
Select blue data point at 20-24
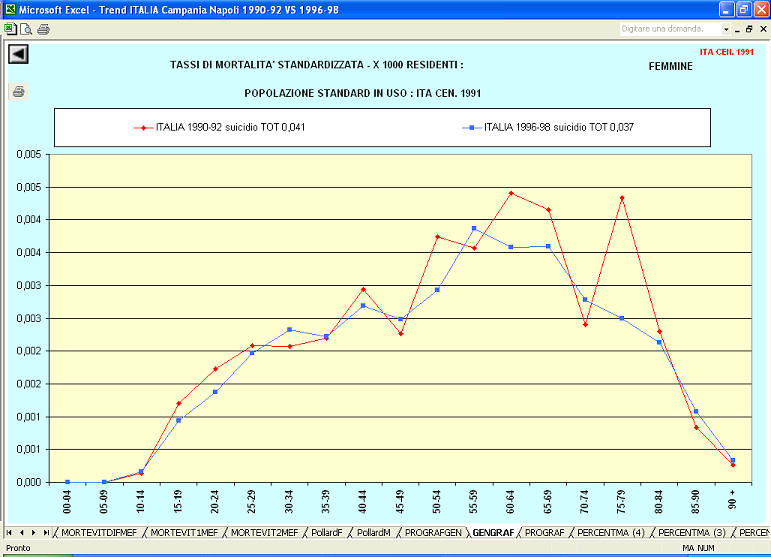tap(215, 392)
